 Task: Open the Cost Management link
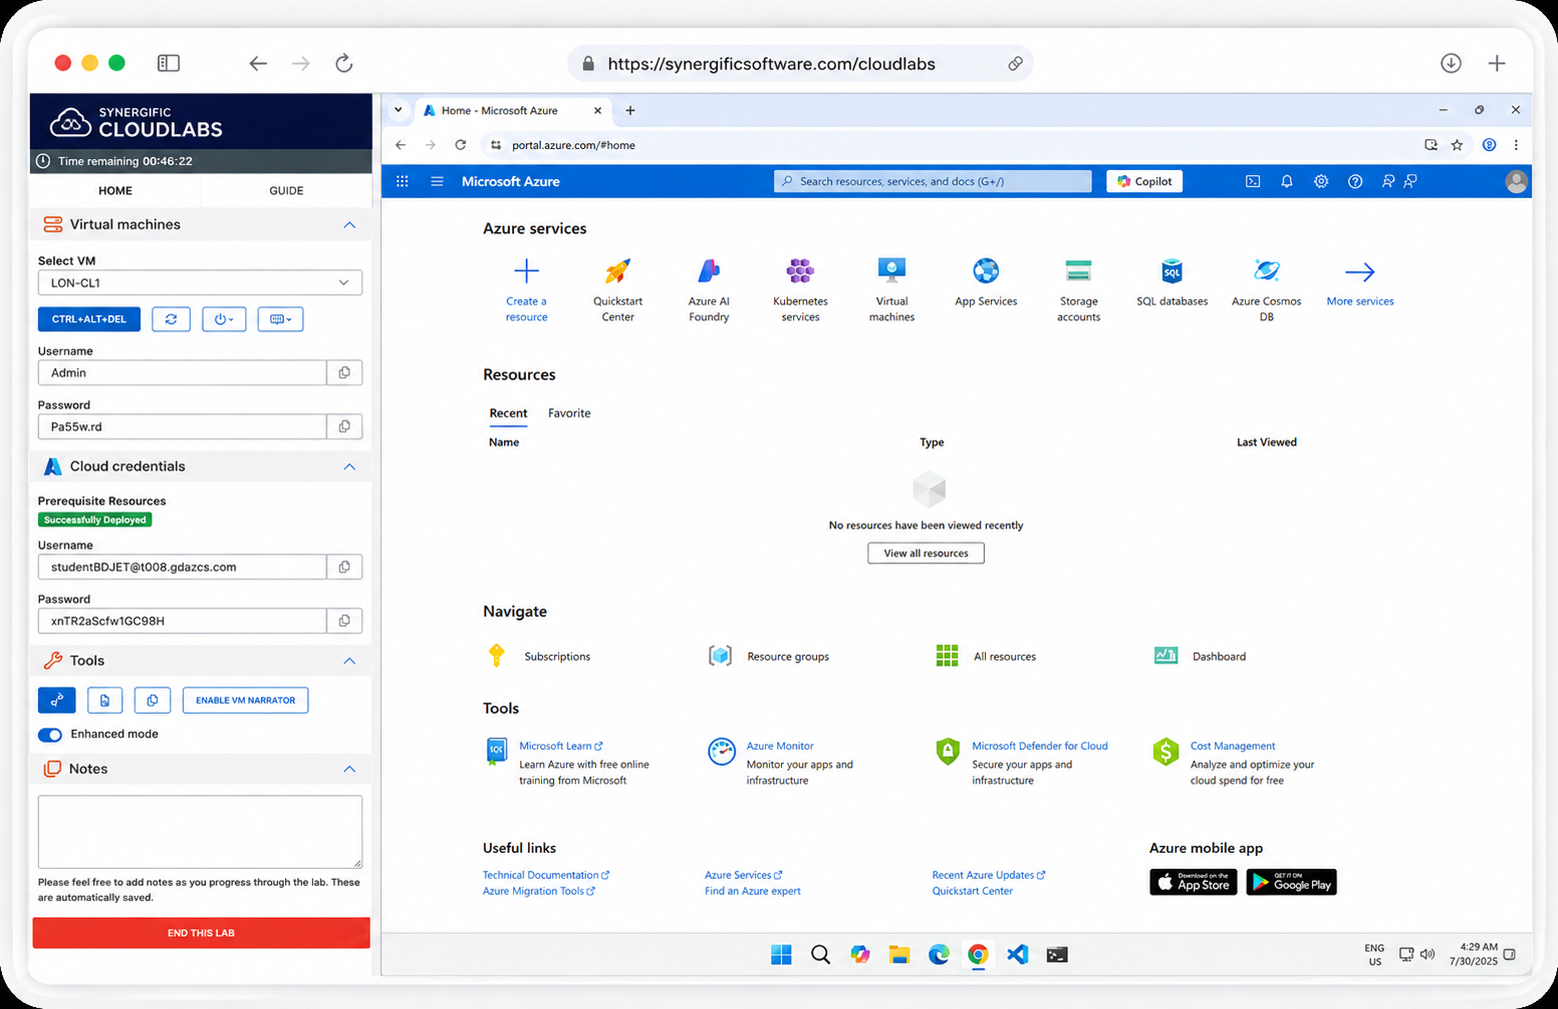1233,746
